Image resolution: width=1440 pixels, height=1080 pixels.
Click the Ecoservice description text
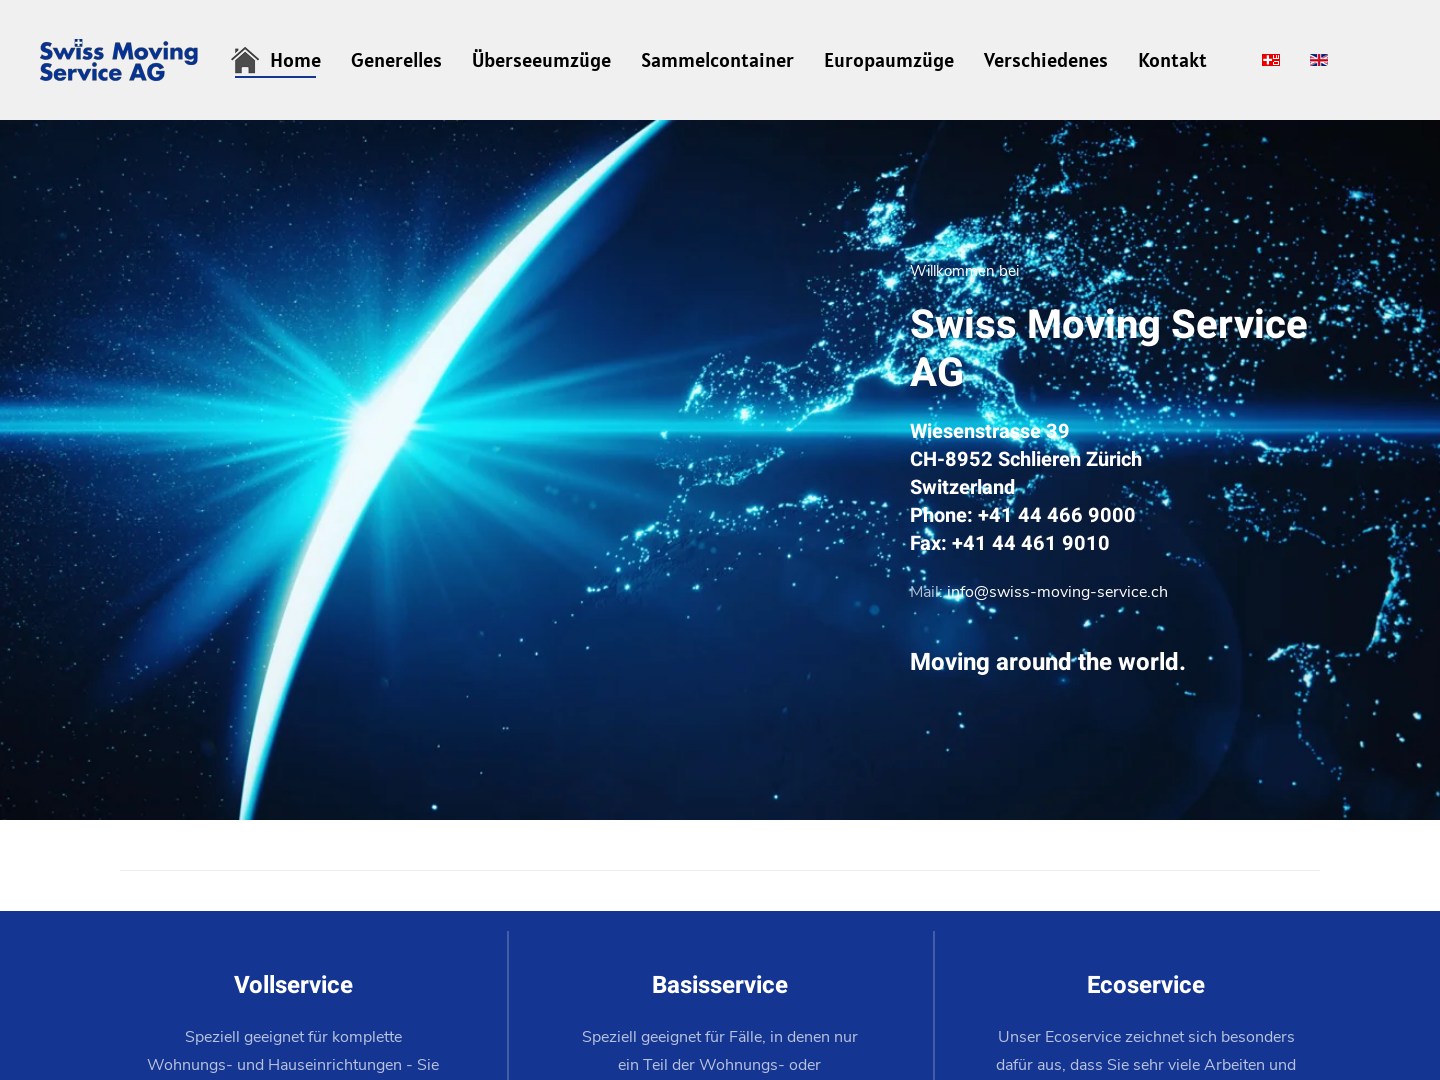coord(1146,1052)
